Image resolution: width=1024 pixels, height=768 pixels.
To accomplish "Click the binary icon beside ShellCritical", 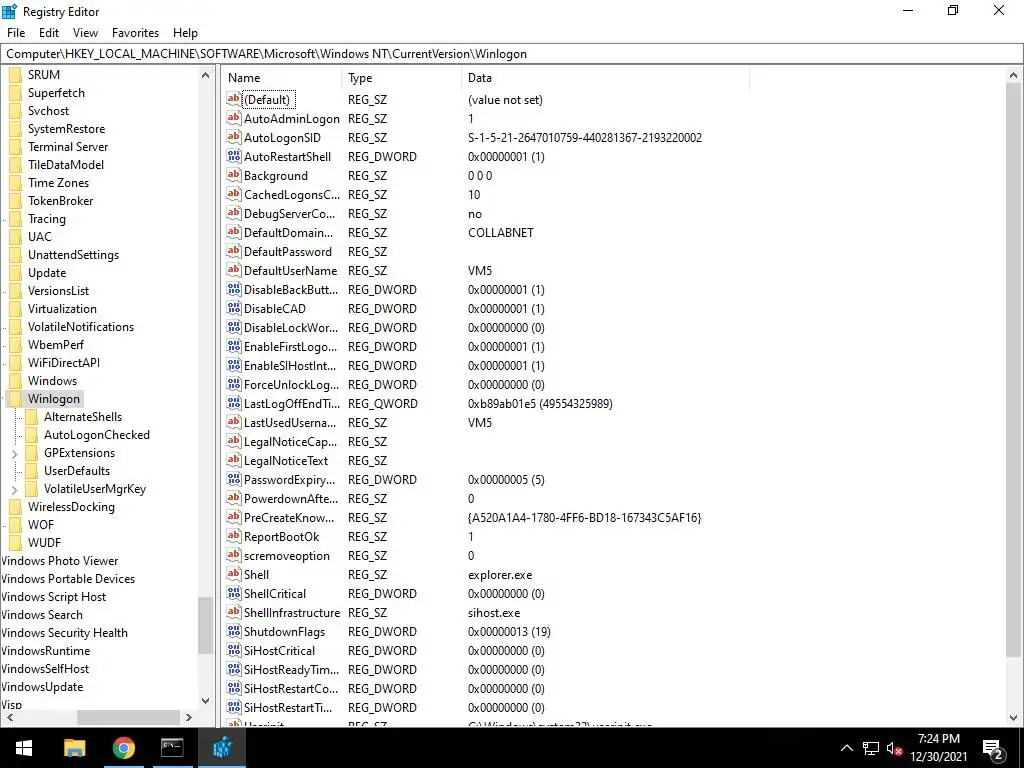I will 234,594.
